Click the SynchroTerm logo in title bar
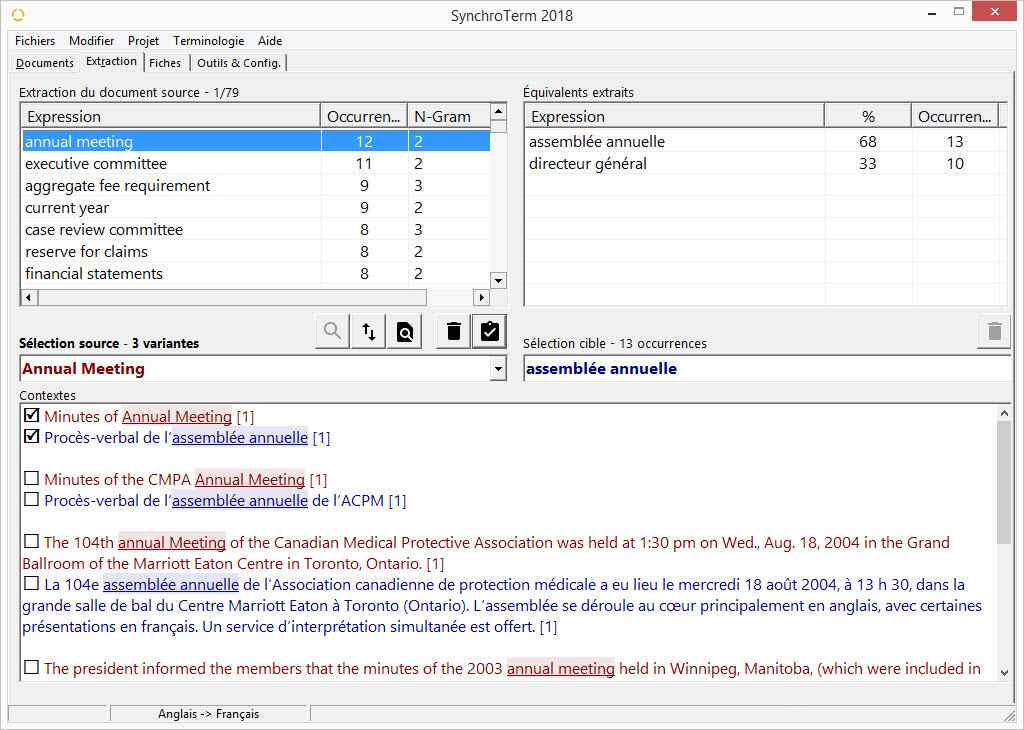1024x730 pixels. 17,15
